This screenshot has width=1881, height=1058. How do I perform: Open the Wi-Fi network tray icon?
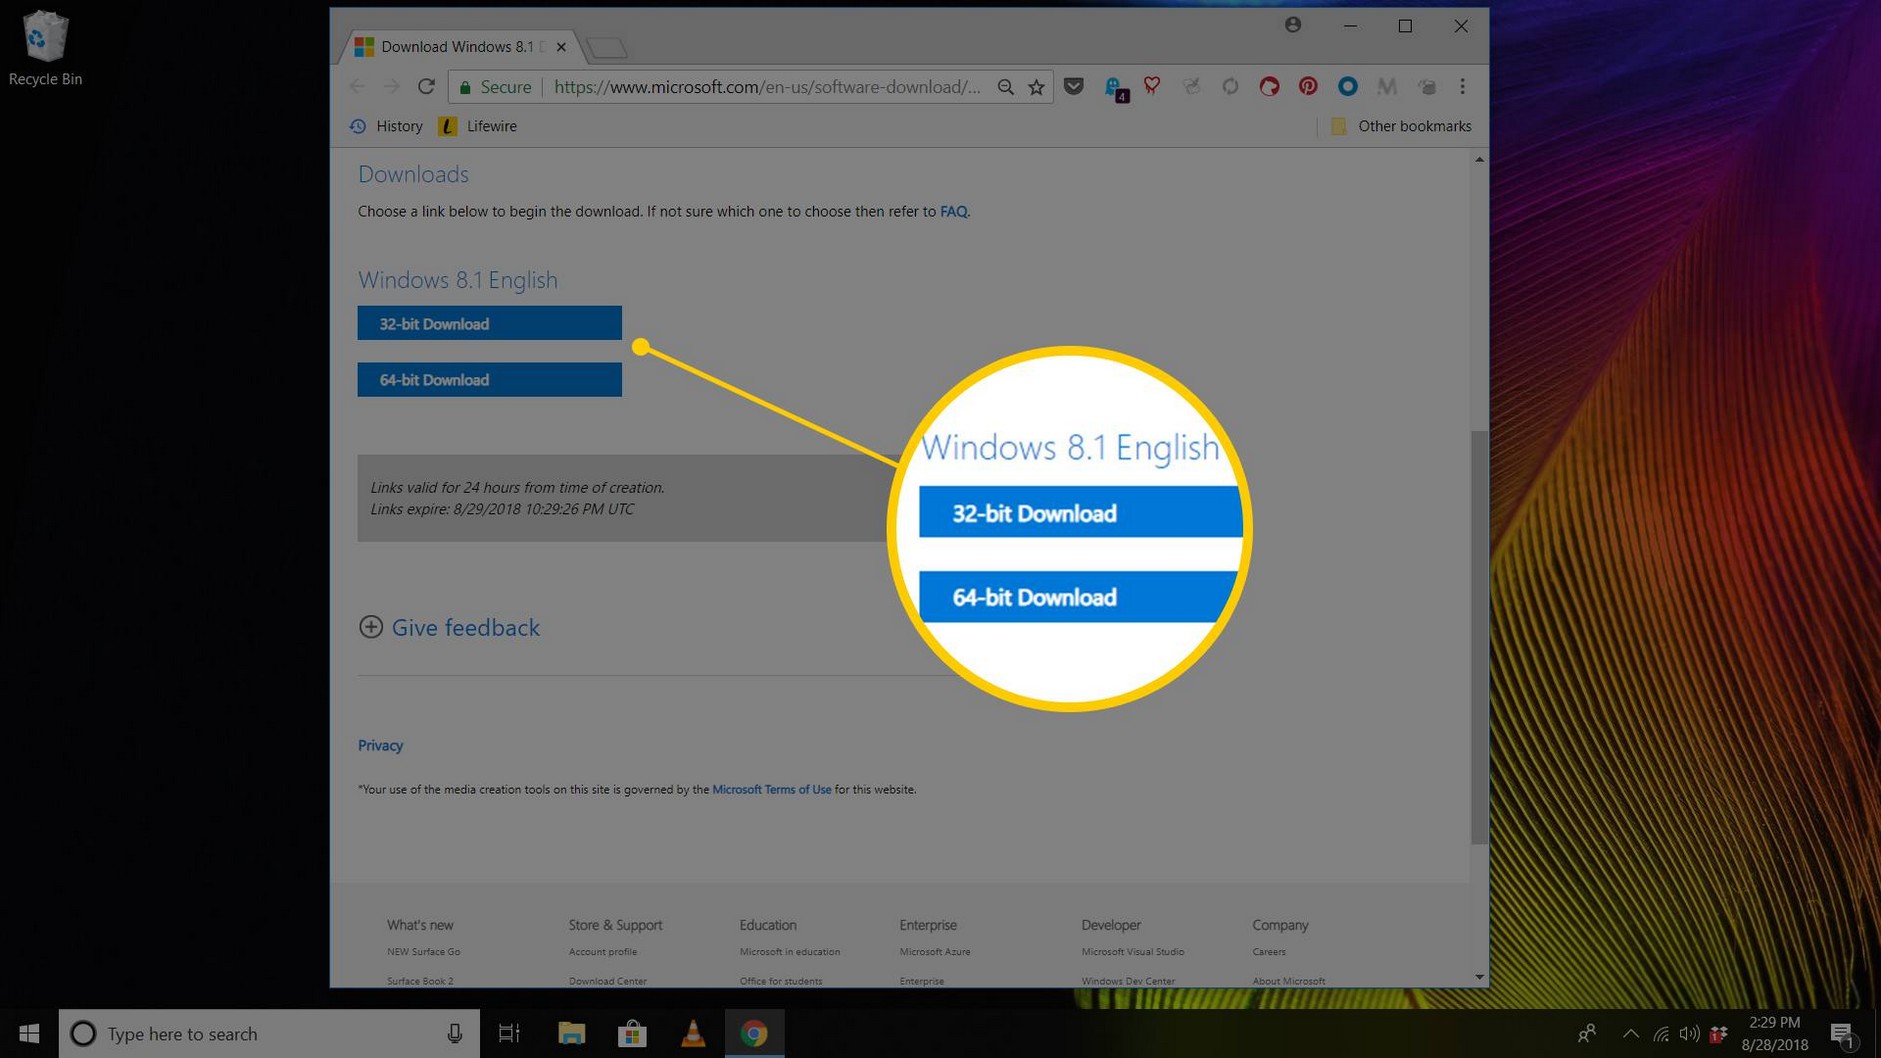[1660, 1033]
